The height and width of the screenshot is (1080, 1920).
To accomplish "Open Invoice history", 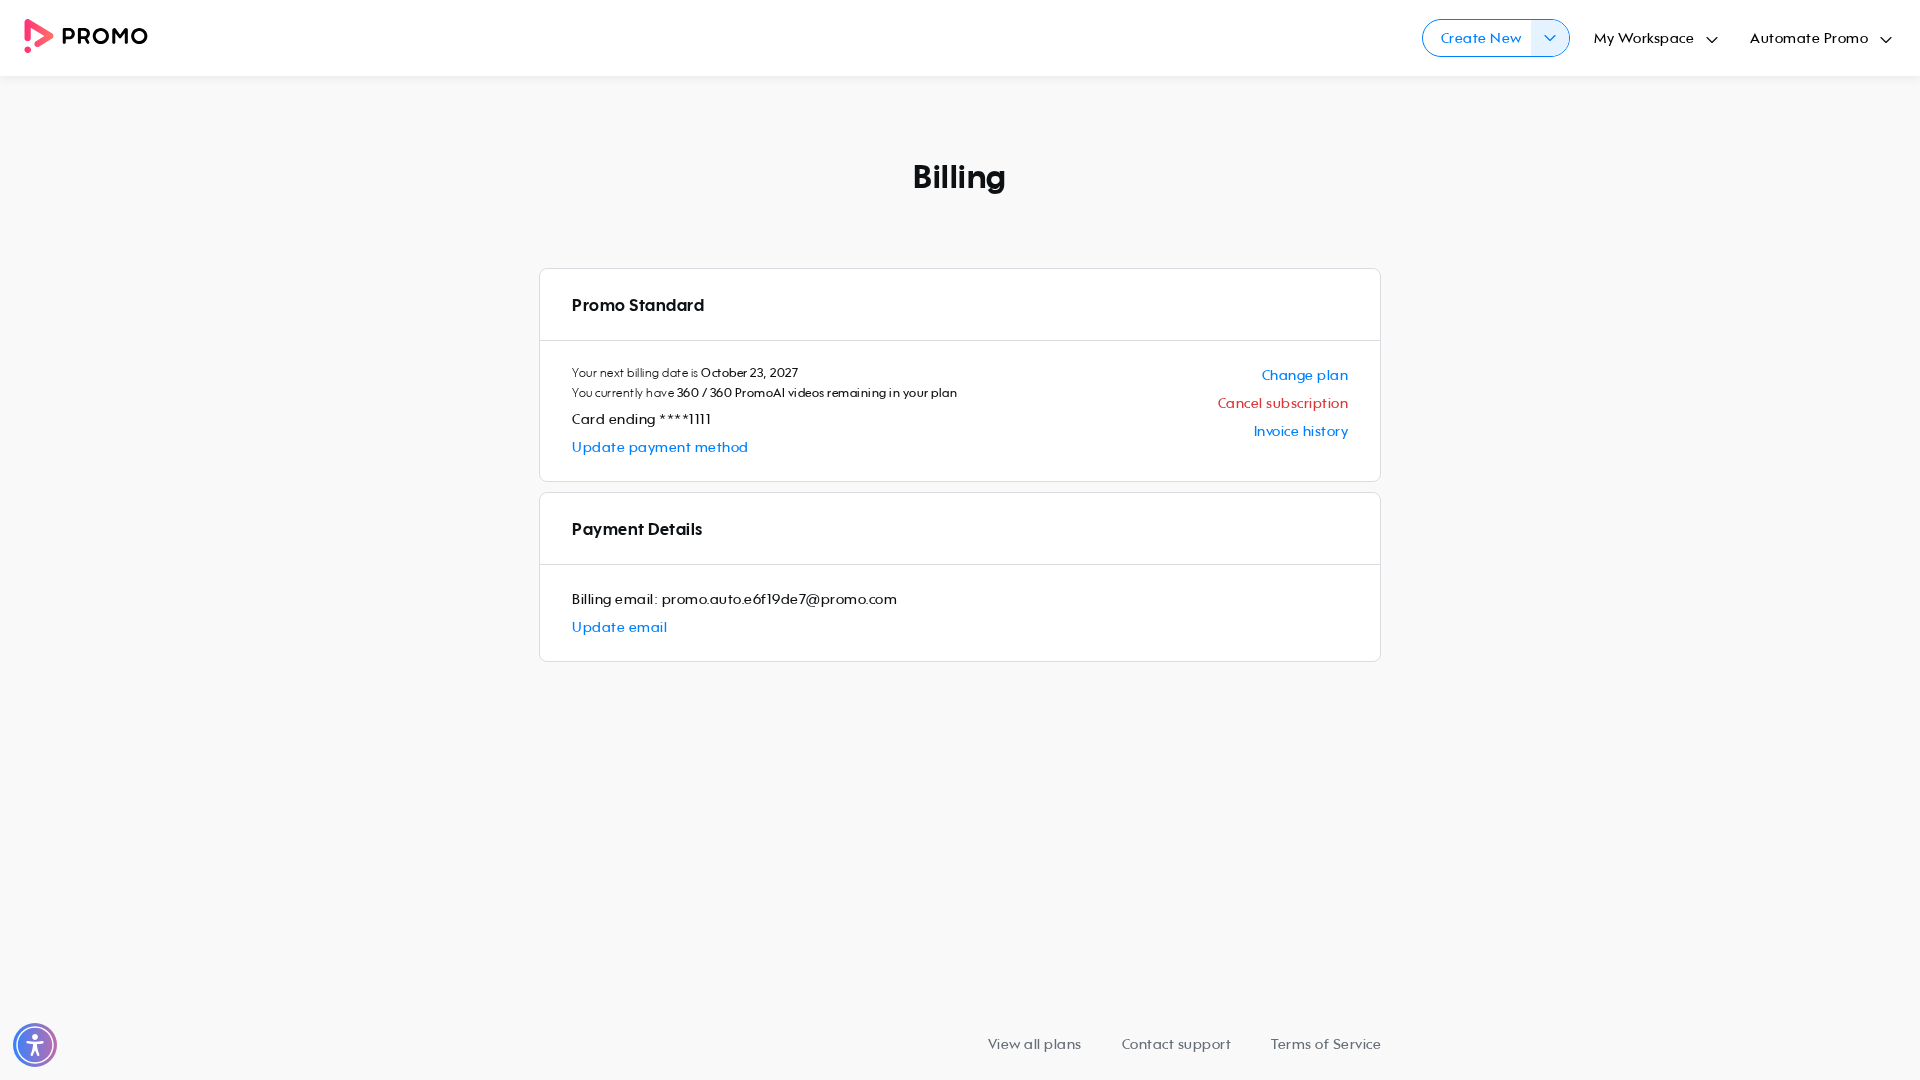I will (x=1300, y=432).
